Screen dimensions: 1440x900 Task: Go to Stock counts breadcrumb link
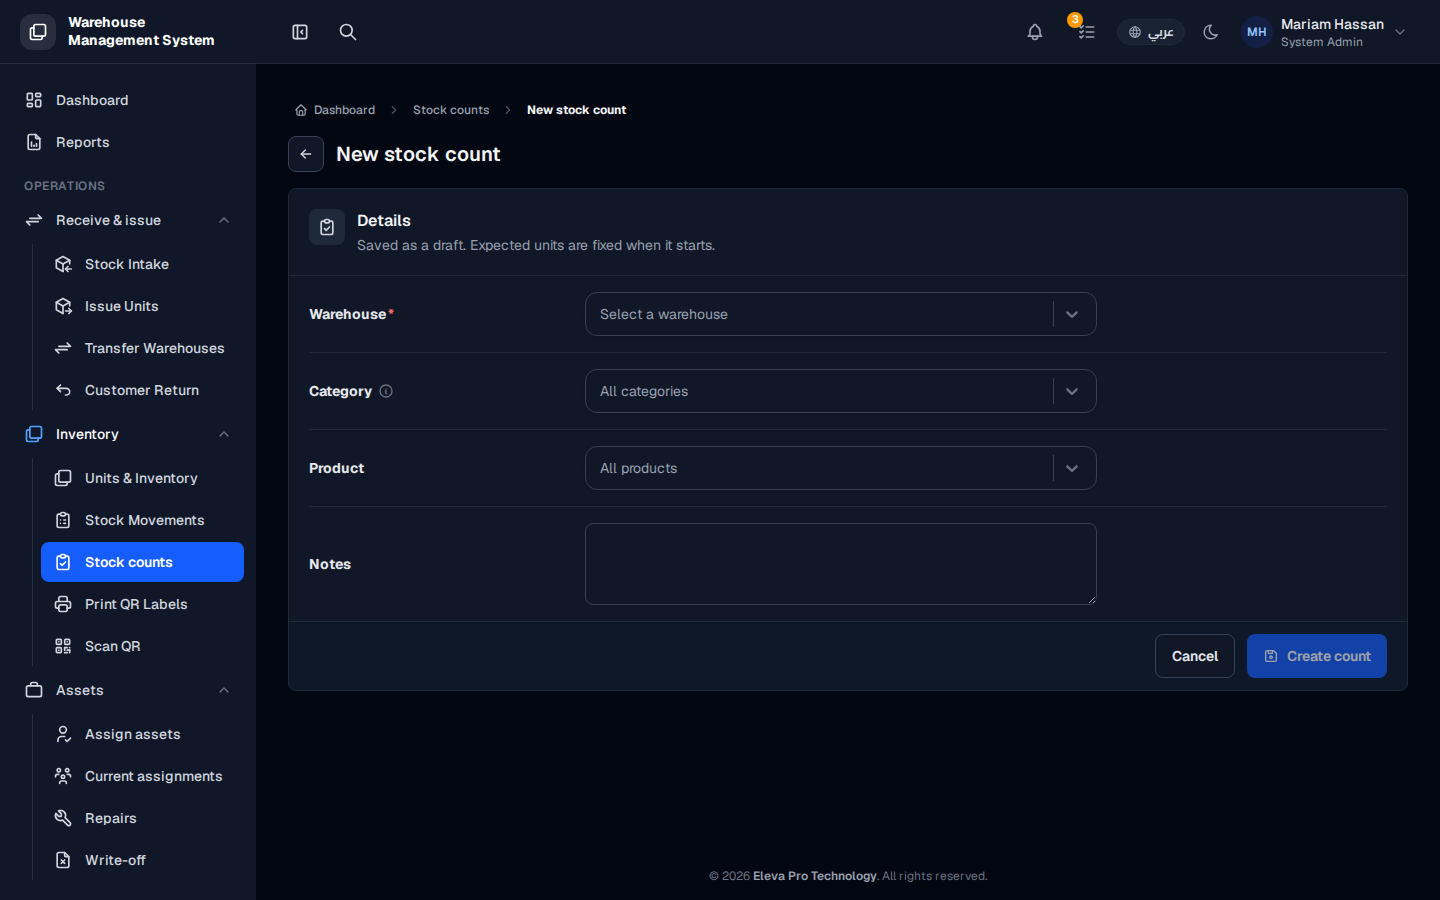tap(451, 110)
